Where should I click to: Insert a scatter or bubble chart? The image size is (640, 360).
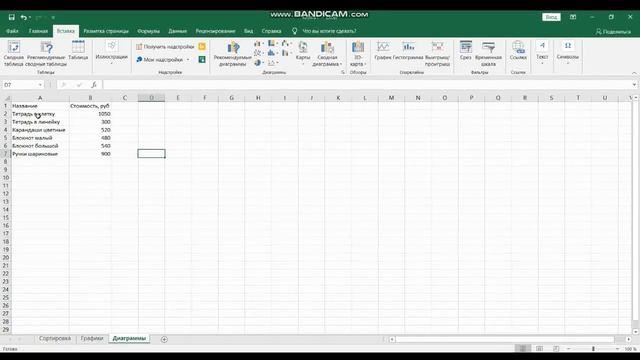click(x=272, y=63)
